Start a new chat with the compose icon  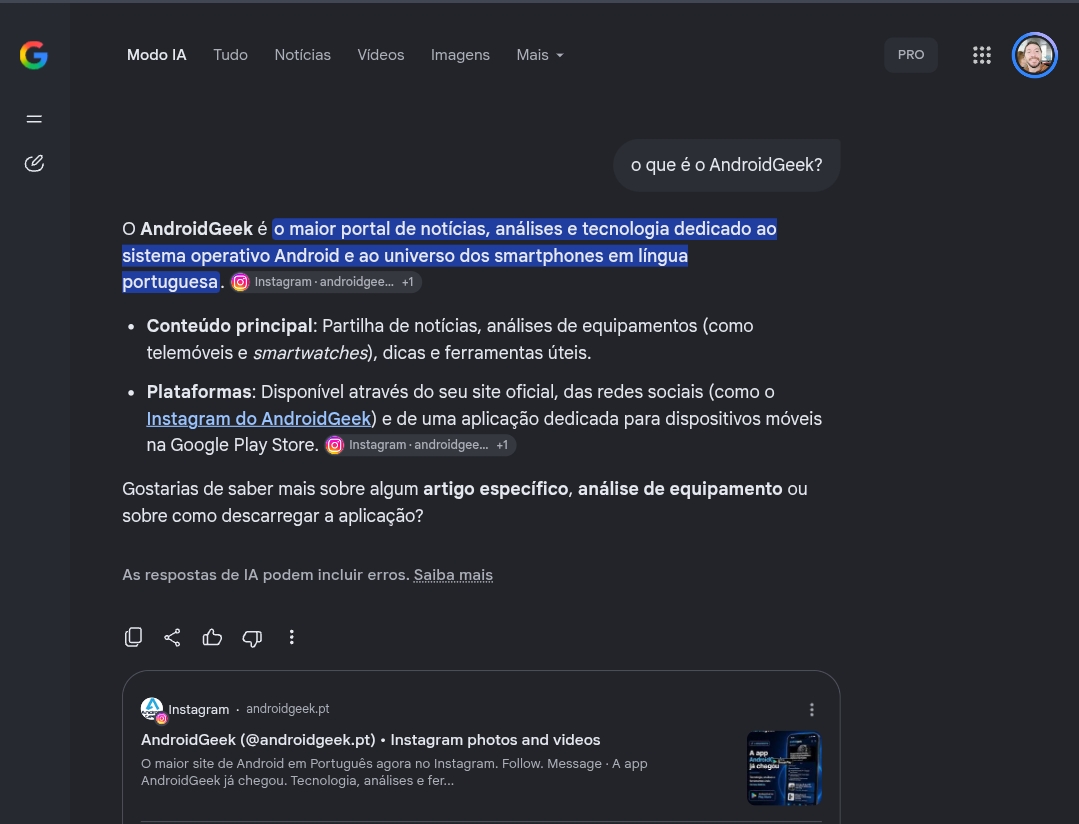pyautogui.click(x=34, y=163)
